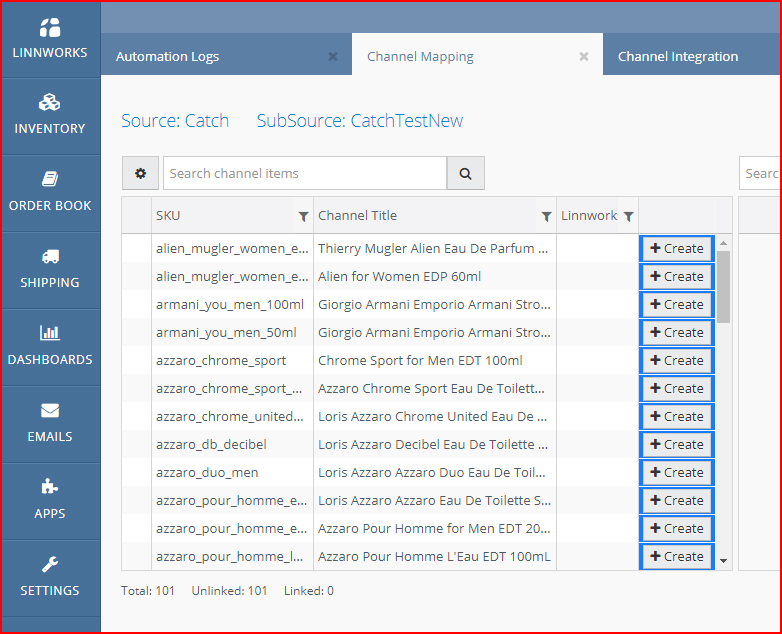Click the second search field on the right
This screenshot has height=634, width=782.
point(760,173)
